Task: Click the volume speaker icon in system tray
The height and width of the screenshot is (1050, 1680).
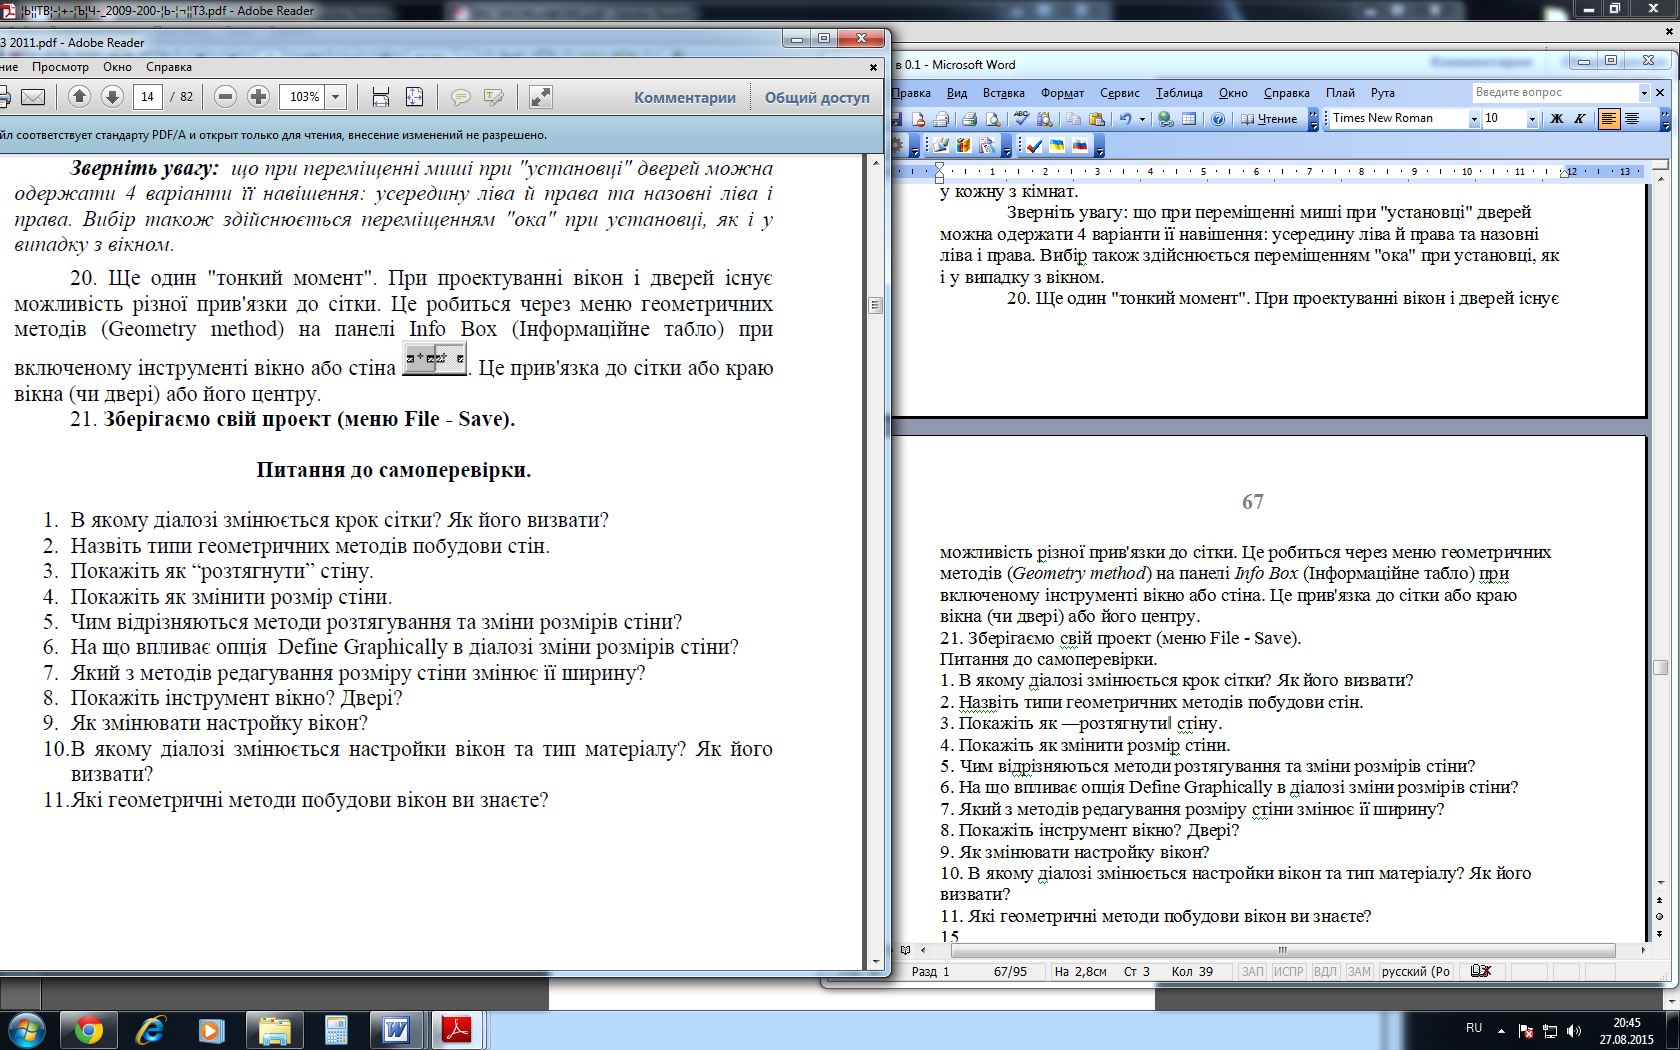Action: [1574, 1030]
